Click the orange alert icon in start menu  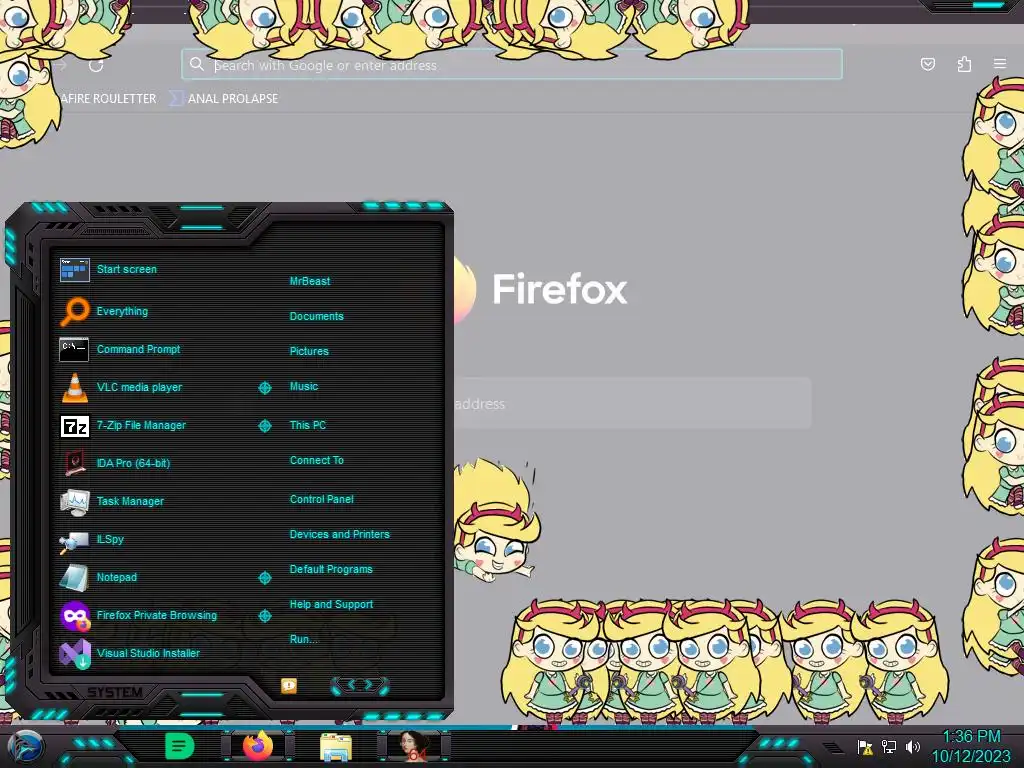point(289,685)
